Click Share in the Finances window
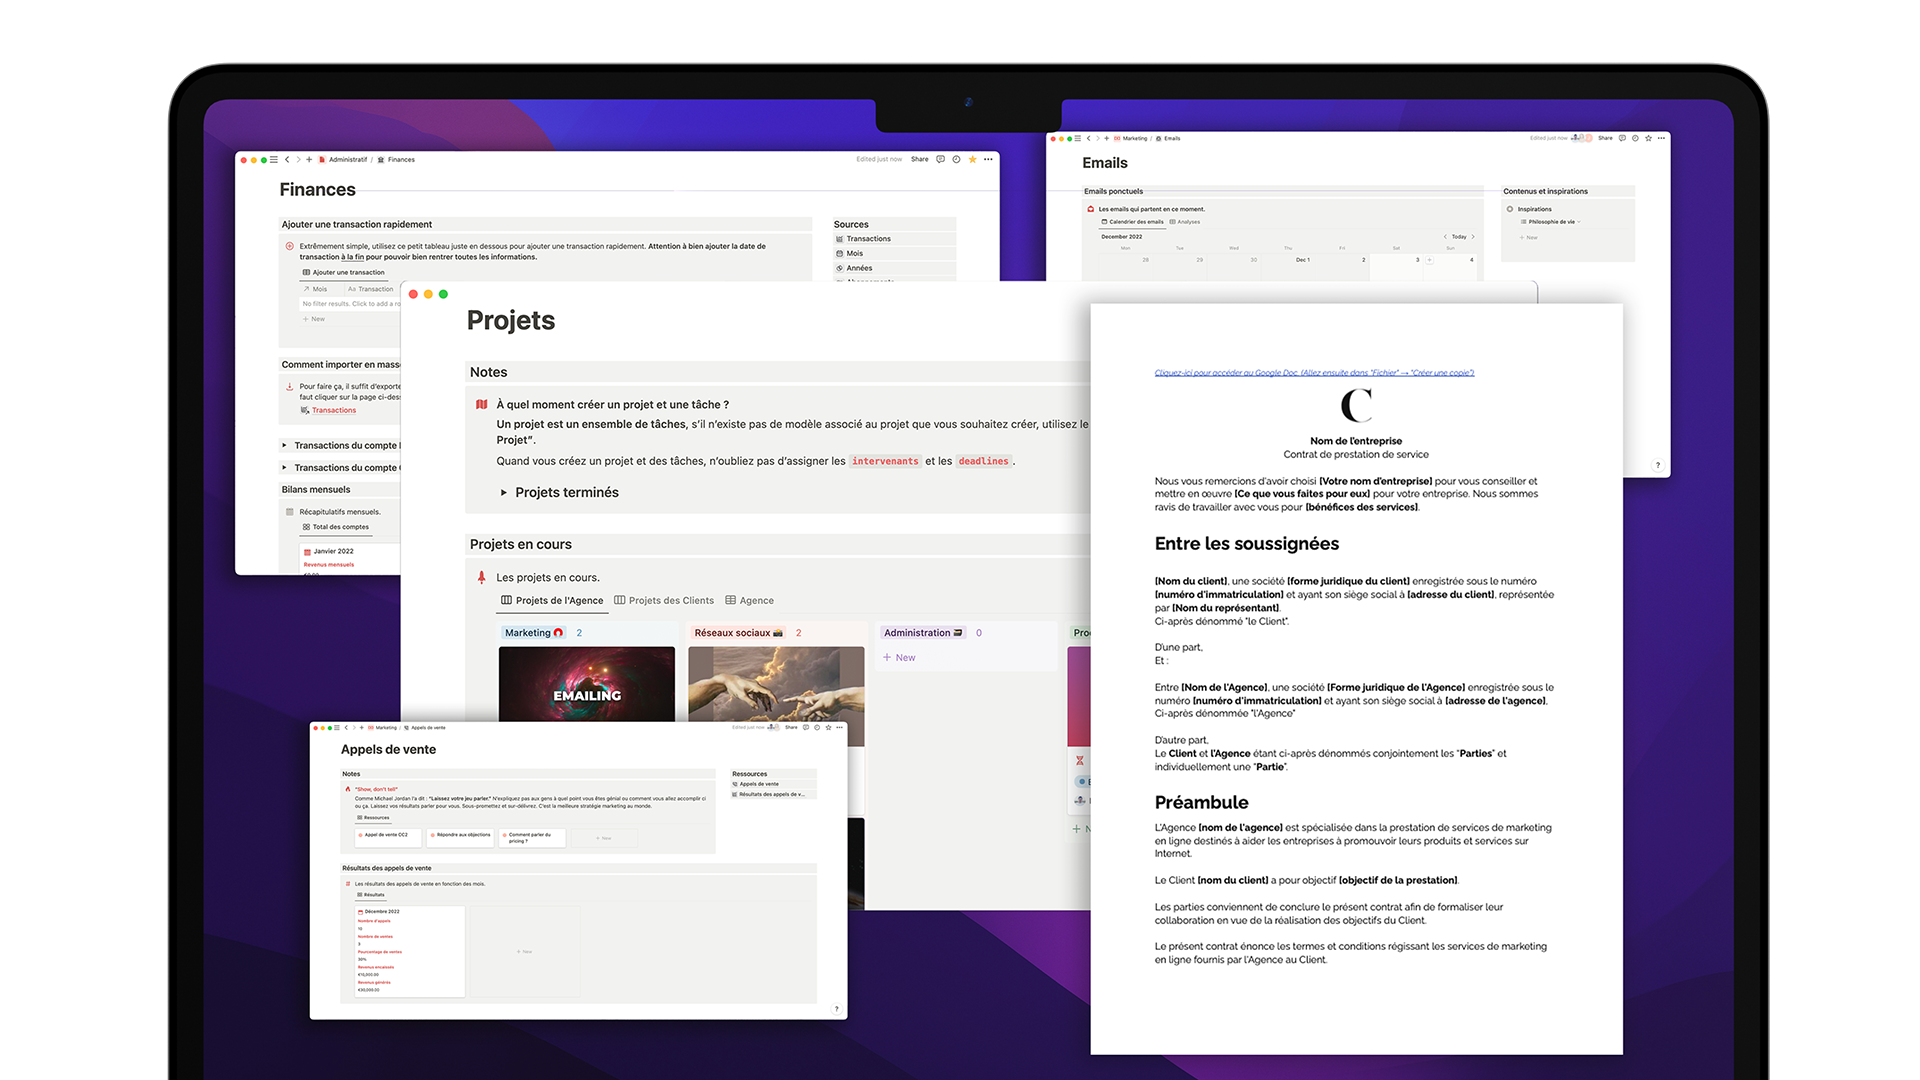The width and height of the screenshot is (1920, 1080). 919,159
